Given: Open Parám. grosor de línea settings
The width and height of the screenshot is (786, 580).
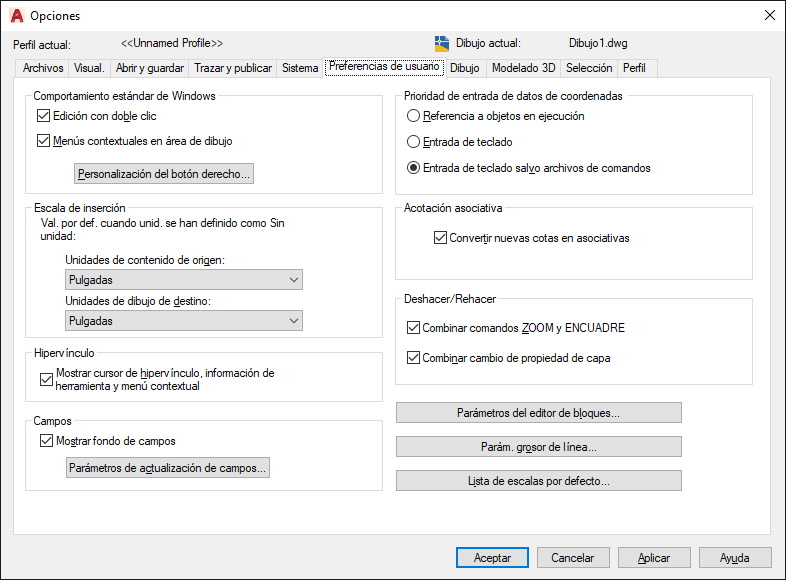Looking at the screenshot, I should (538, 447).
